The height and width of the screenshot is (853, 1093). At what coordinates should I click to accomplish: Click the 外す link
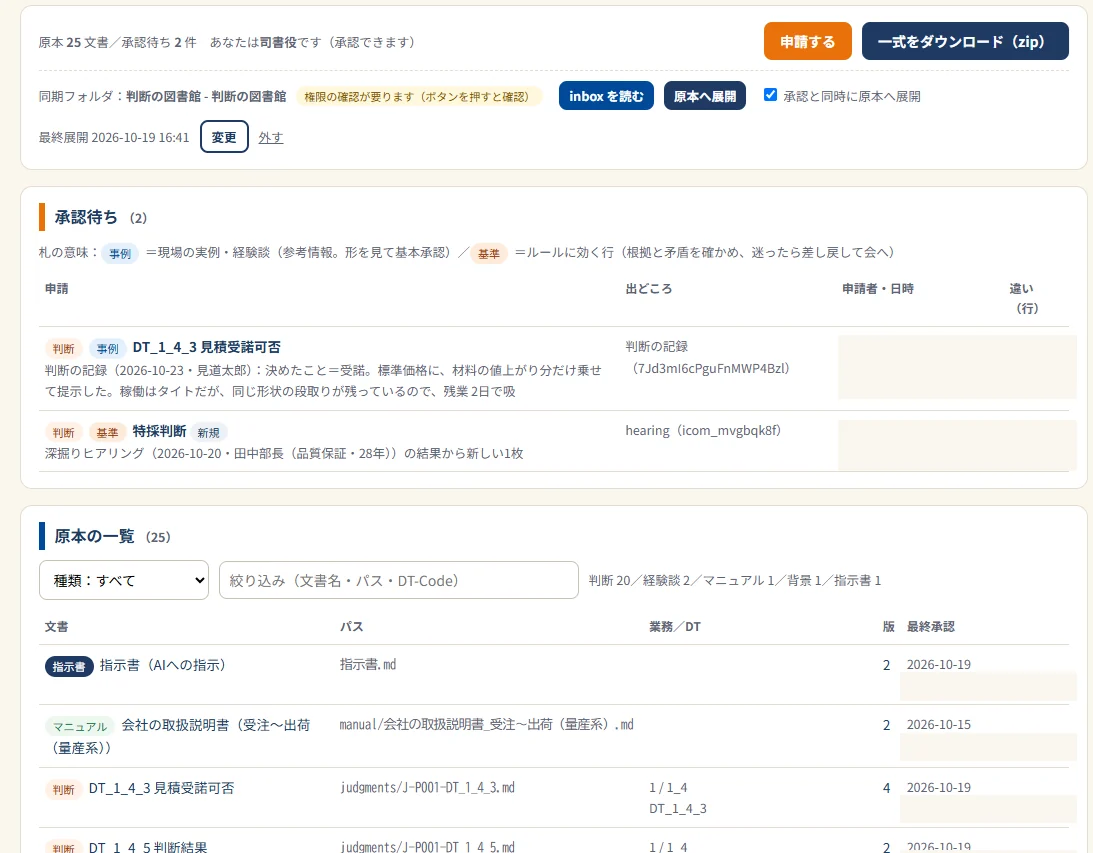270,137
